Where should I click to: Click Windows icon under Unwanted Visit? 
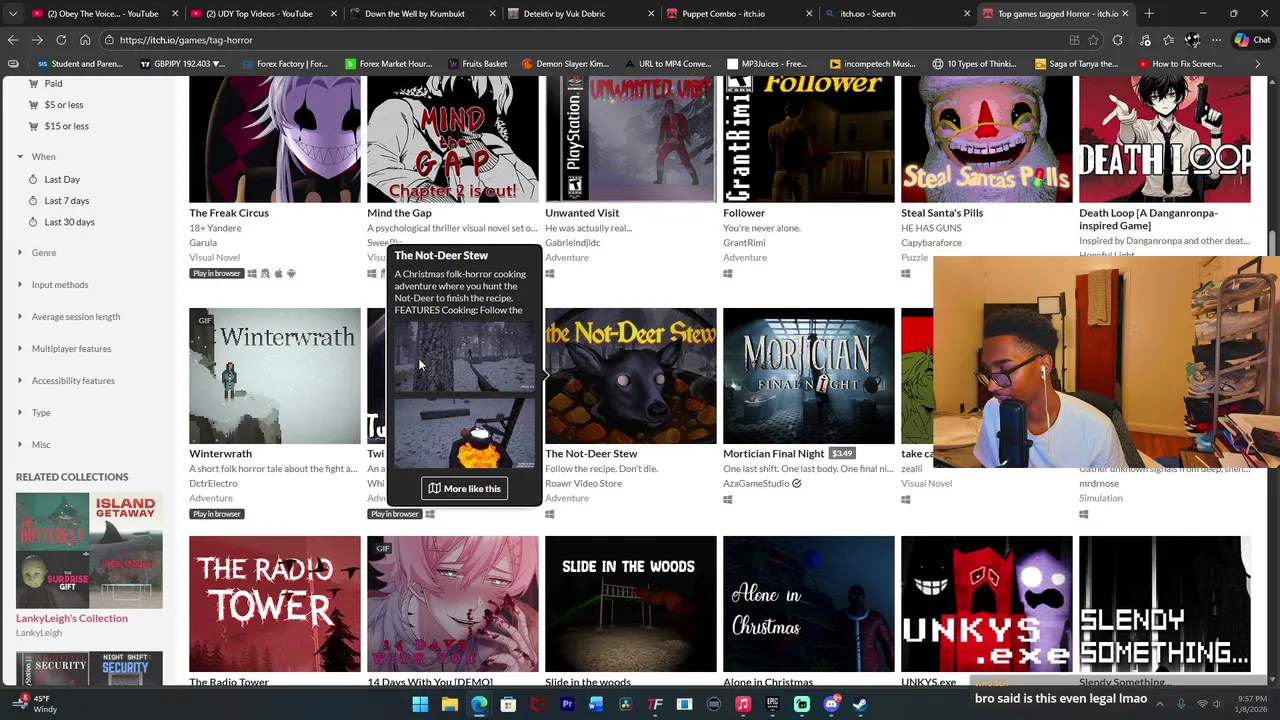click(550, 273)
